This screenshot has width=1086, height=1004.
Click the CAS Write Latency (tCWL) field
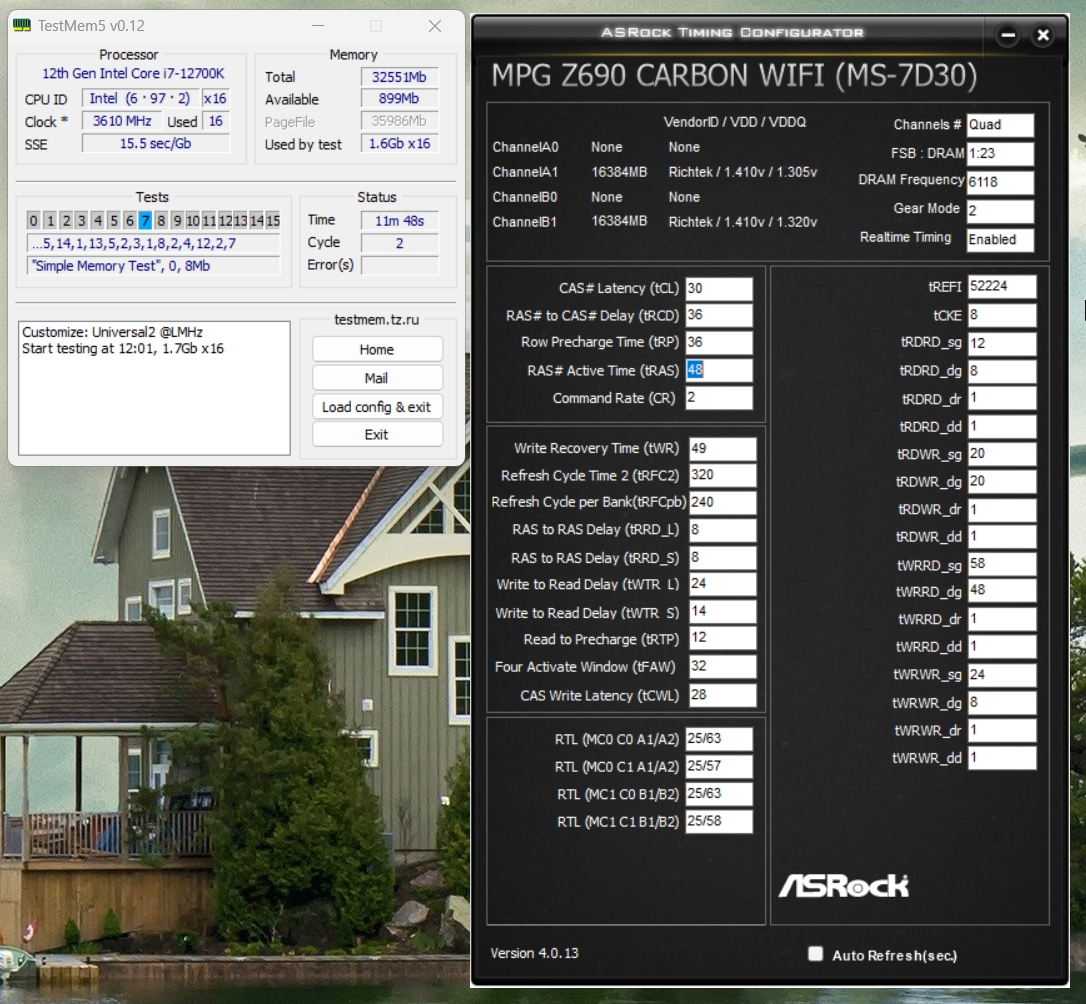722,694
